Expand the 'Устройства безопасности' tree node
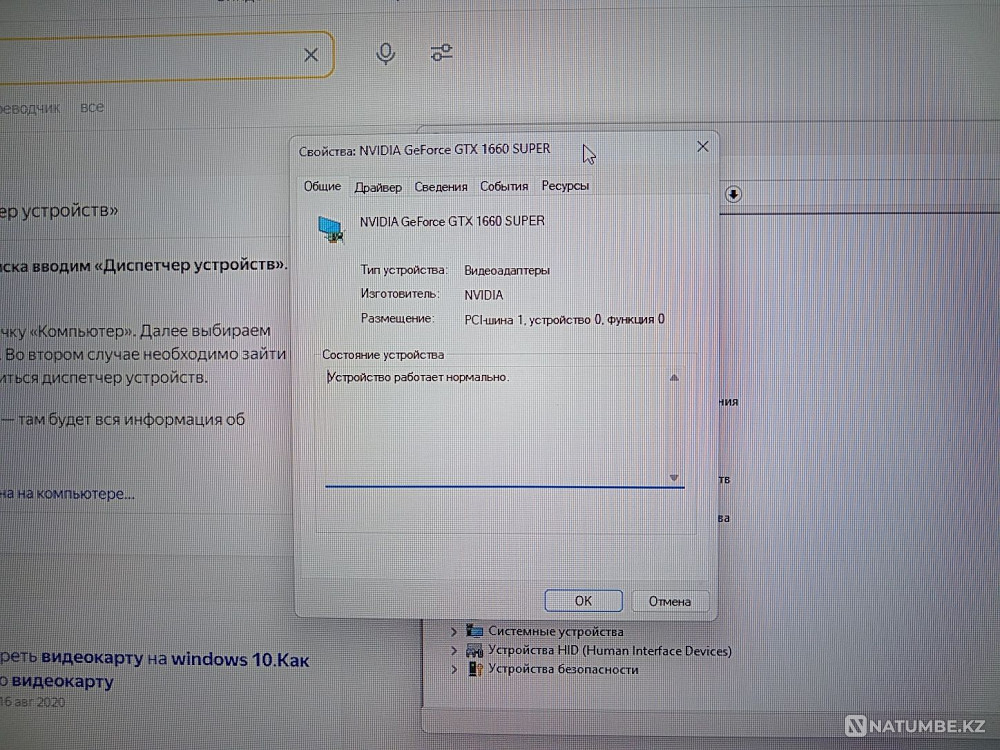 click(x=453, y=670)
